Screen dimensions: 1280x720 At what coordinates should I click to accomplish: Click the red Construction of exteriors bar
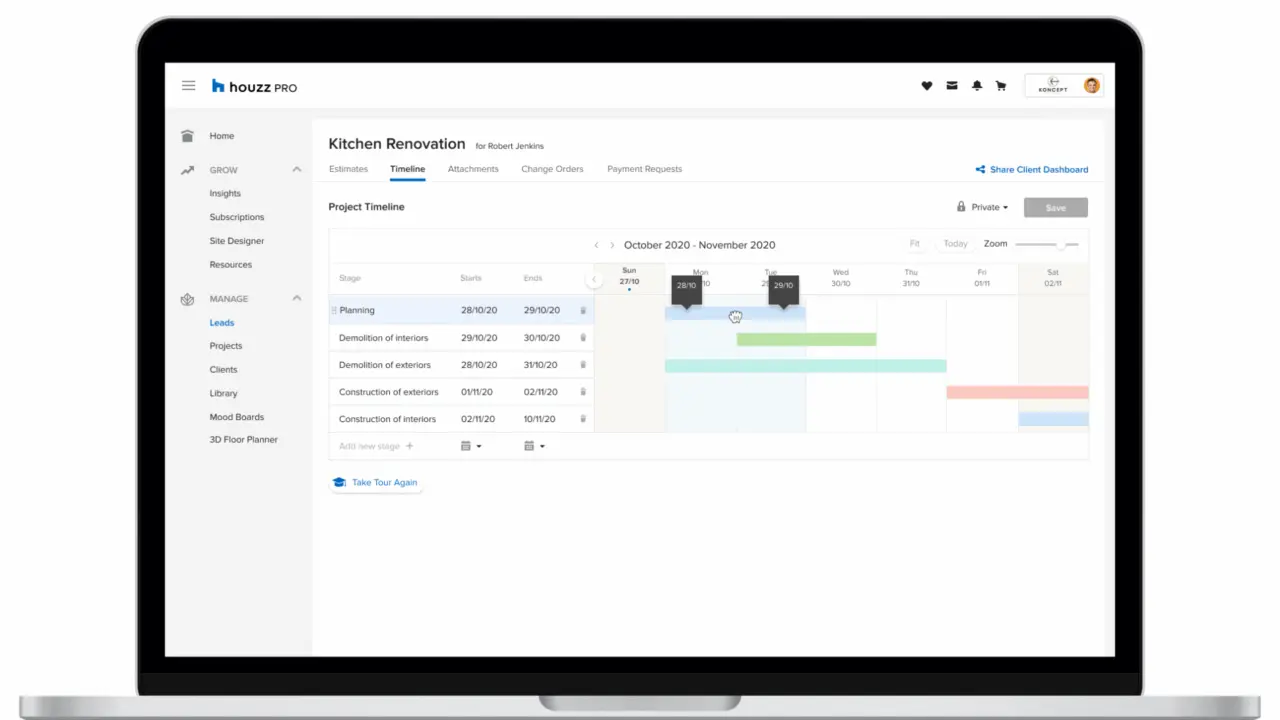[x=1017, y=393]
